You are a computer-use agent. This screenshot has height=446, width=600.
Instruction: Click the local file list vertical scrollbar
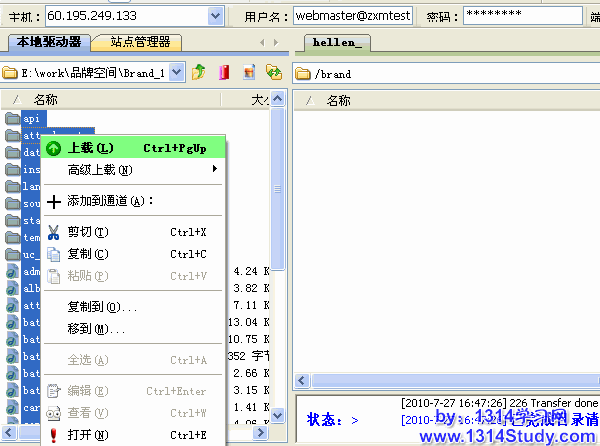click(279, 200)
